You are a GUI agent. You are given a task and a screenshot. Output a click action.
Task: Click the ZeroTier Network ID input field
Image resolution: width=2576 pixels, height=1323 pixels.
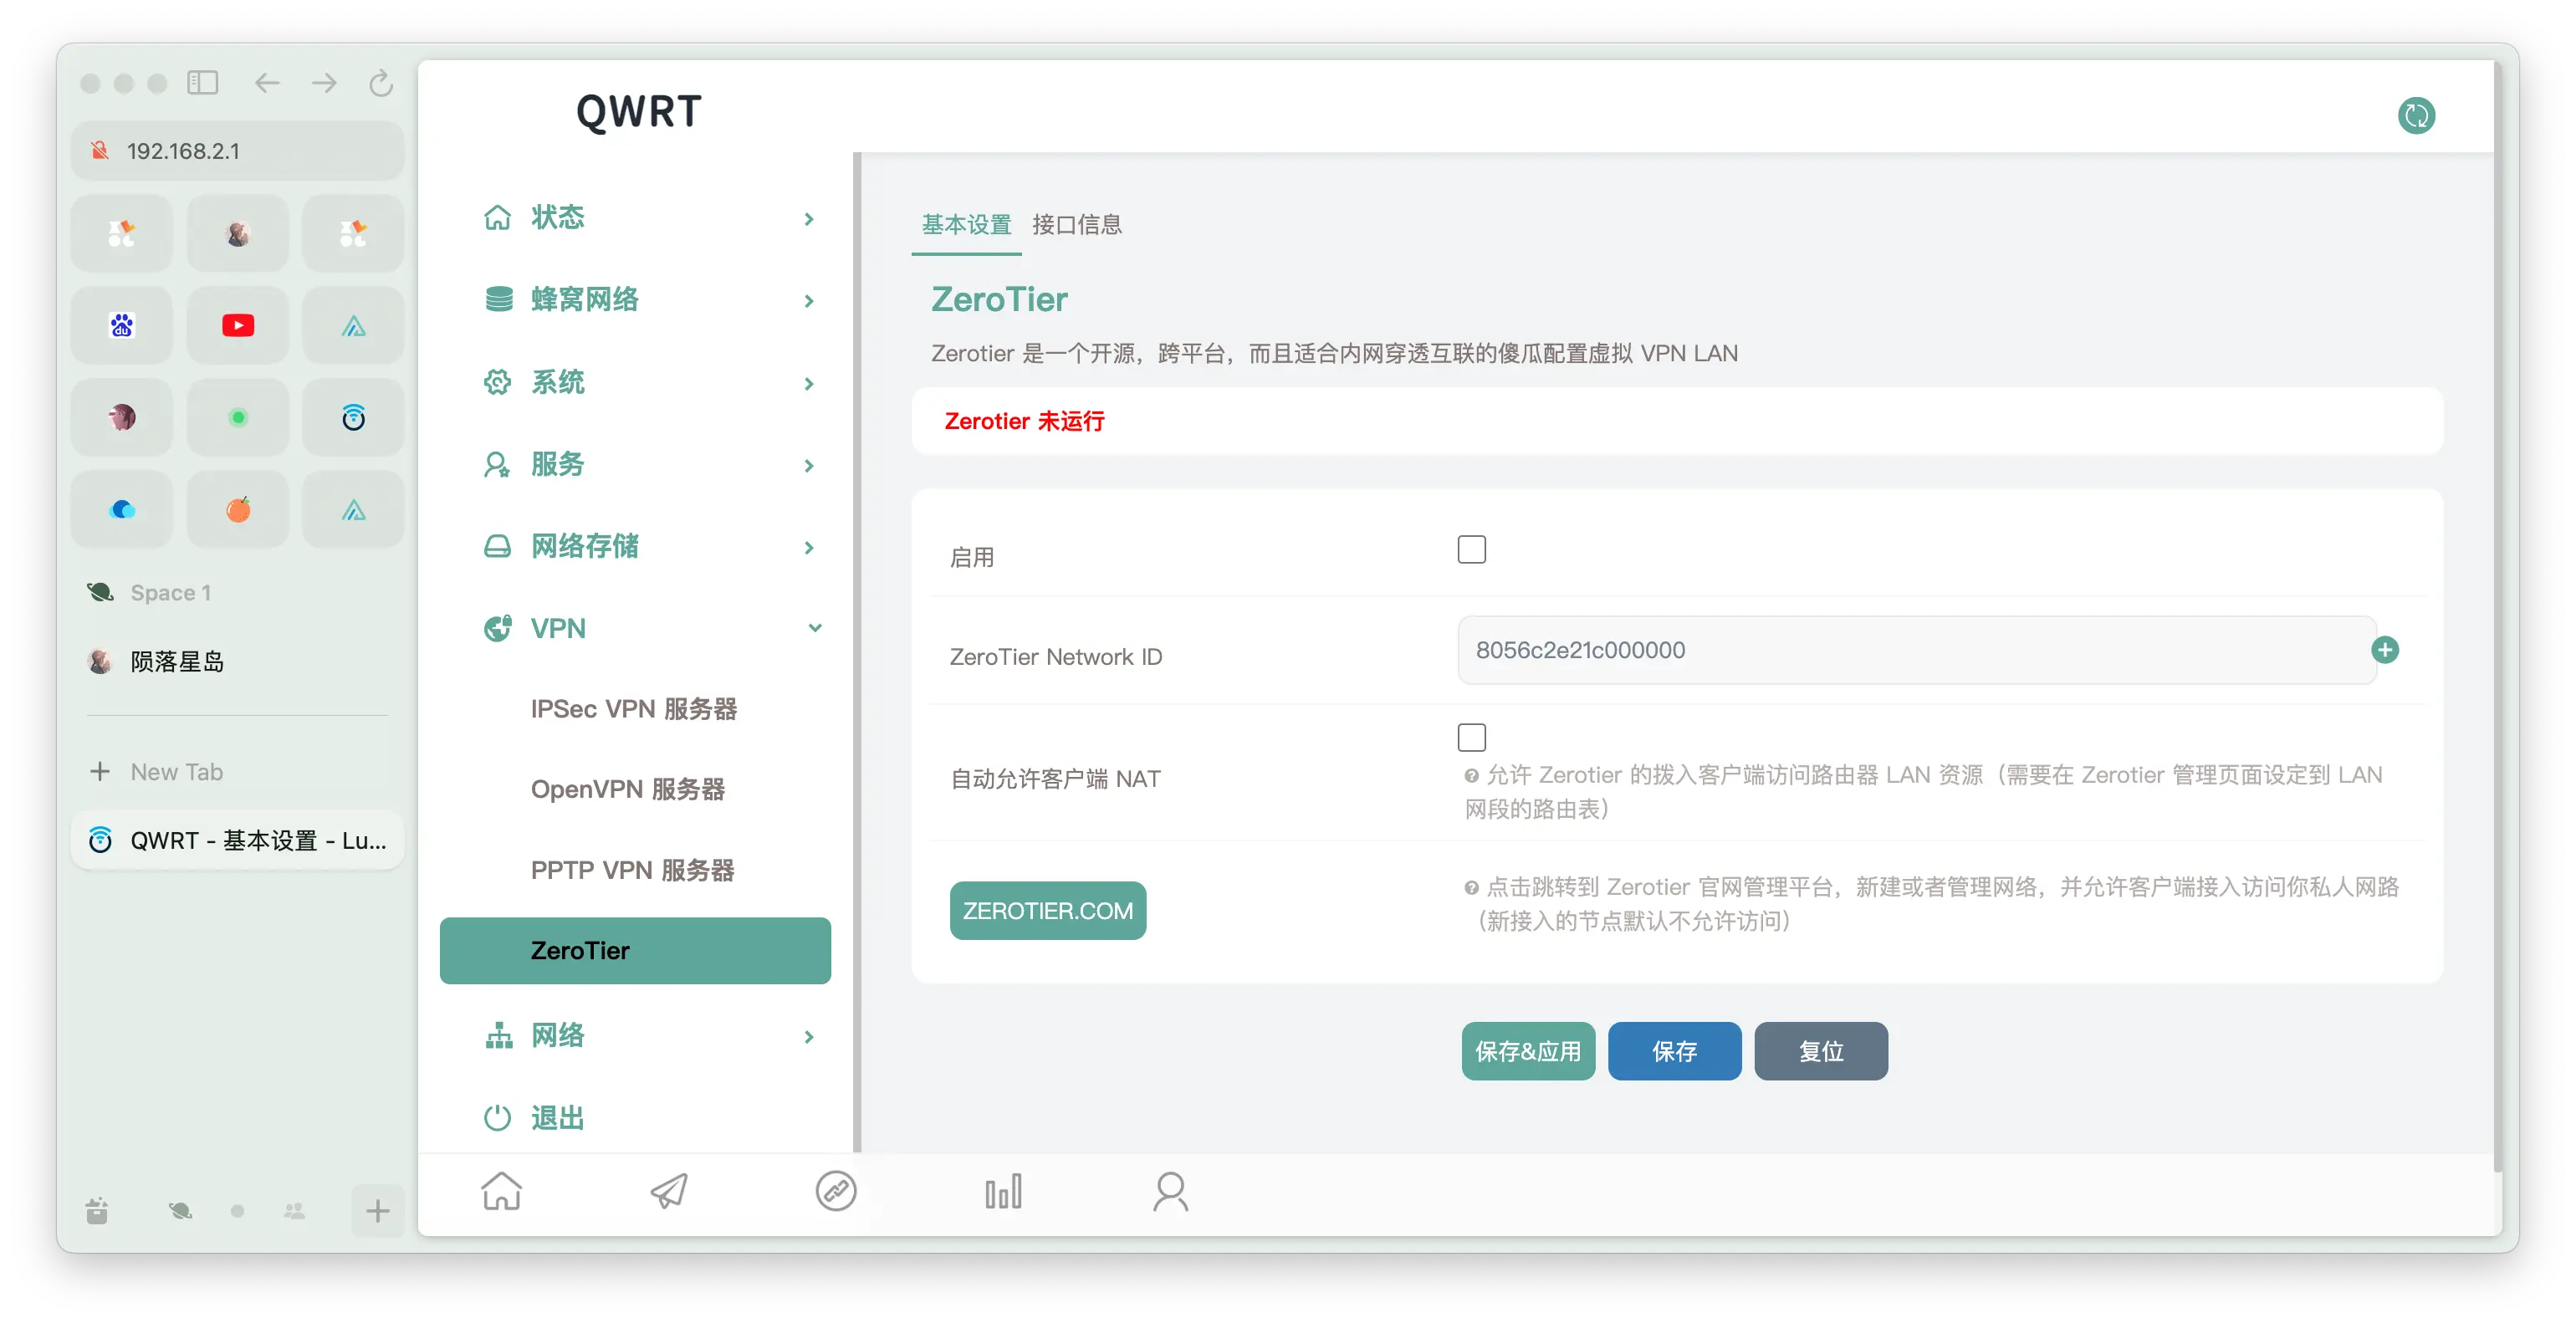[x=1915, y=650]
